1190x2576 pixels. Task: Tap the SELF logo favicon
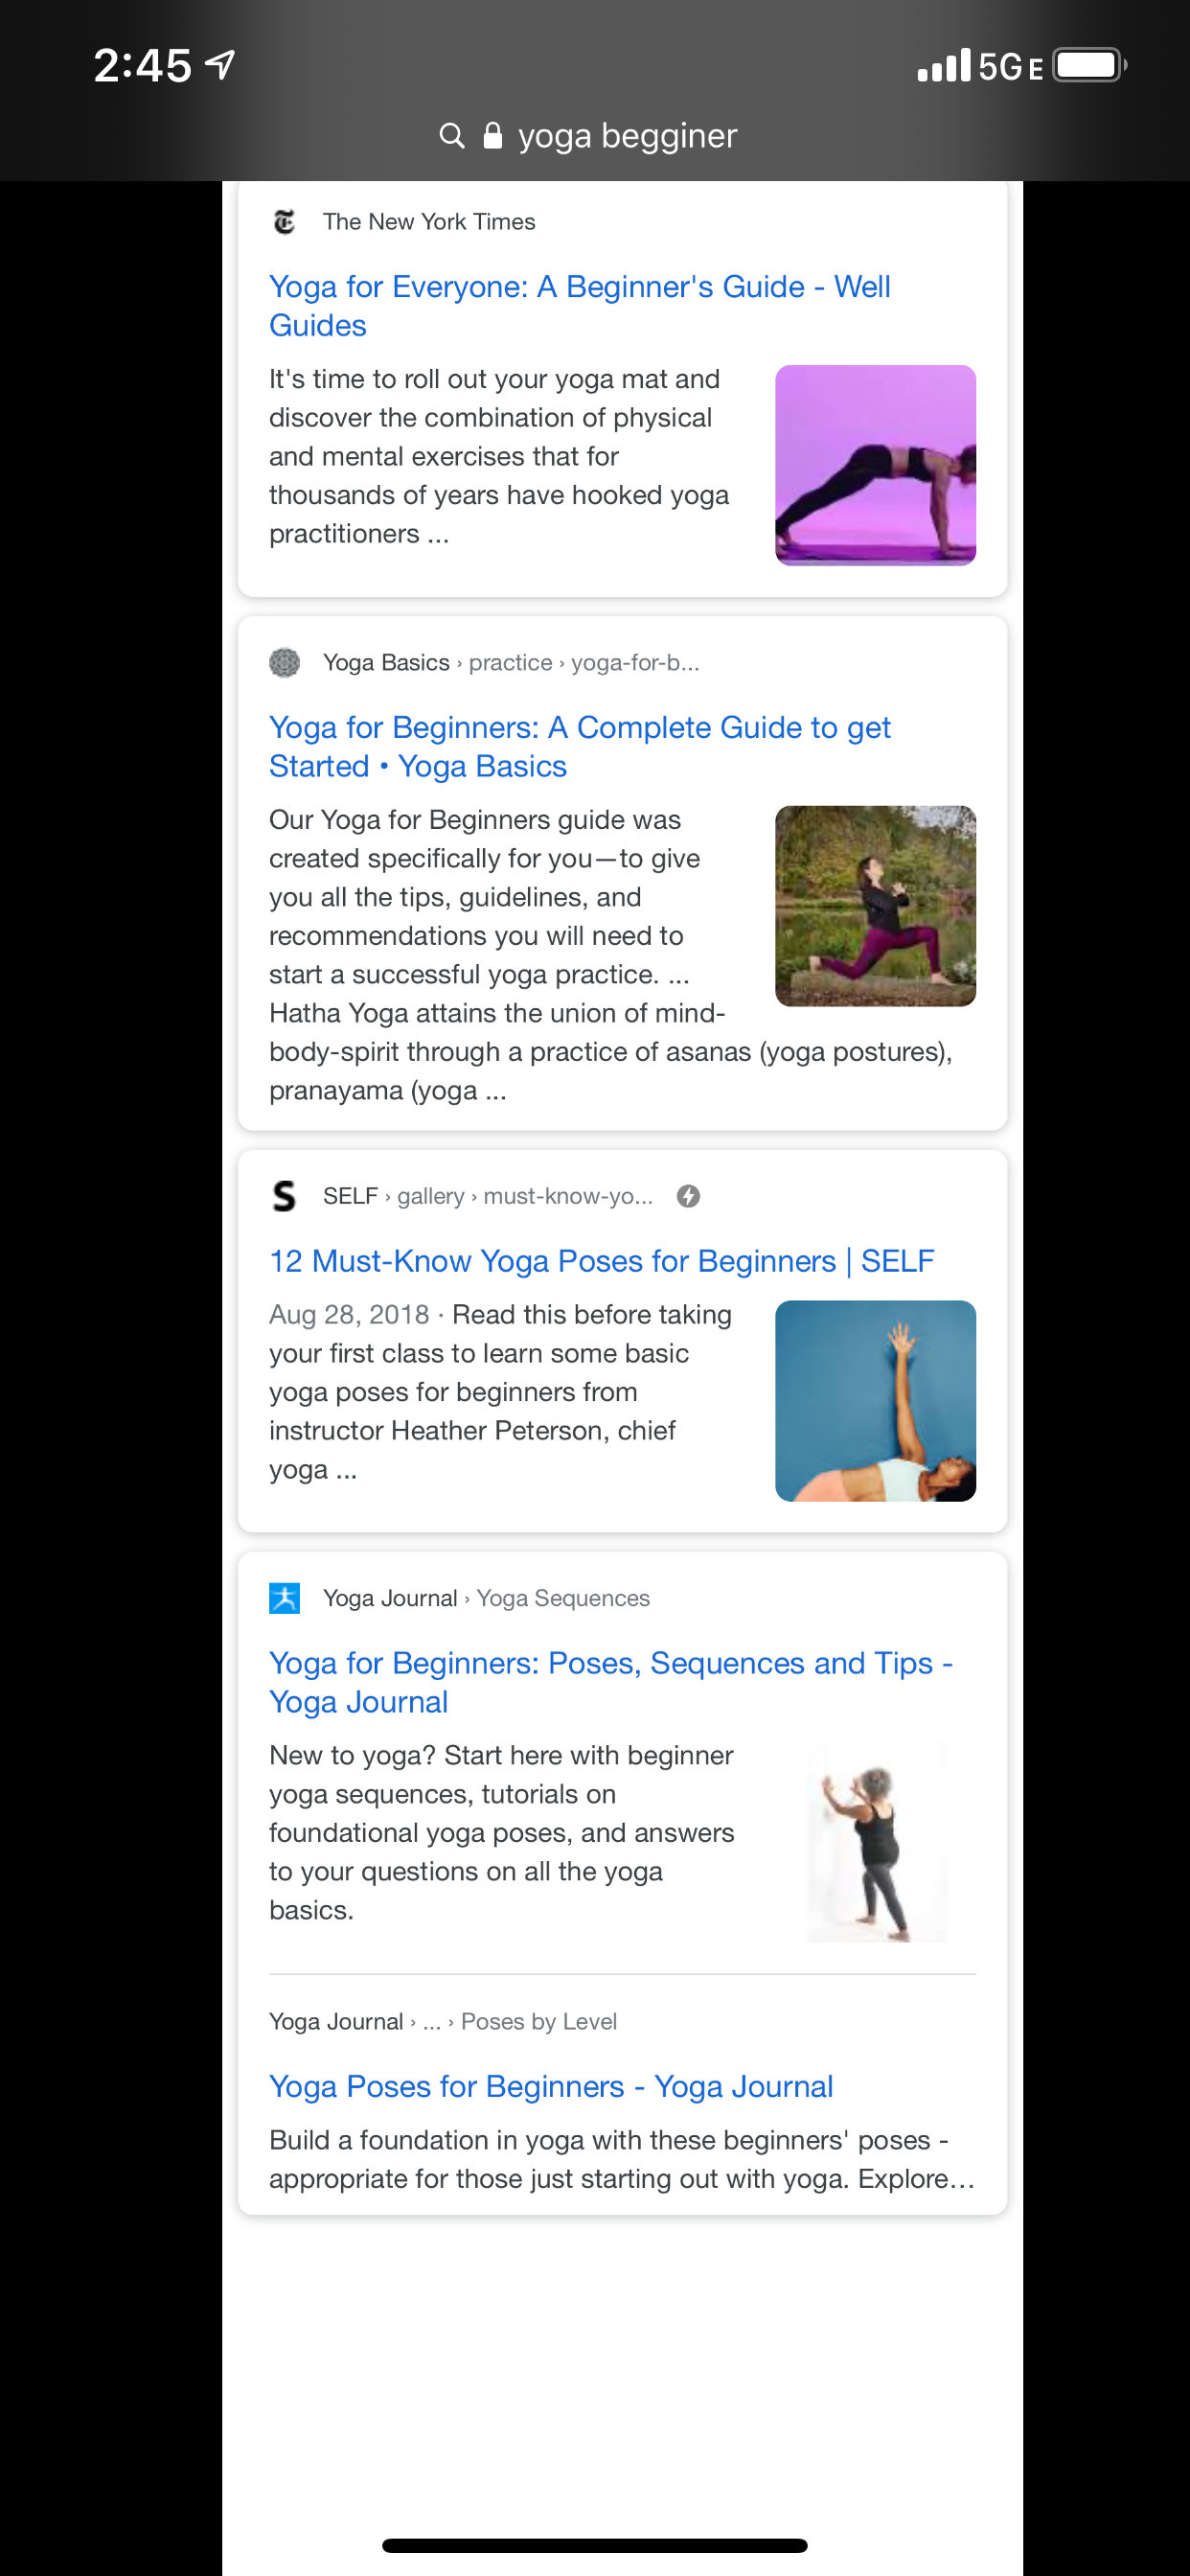pos(285,1196)
